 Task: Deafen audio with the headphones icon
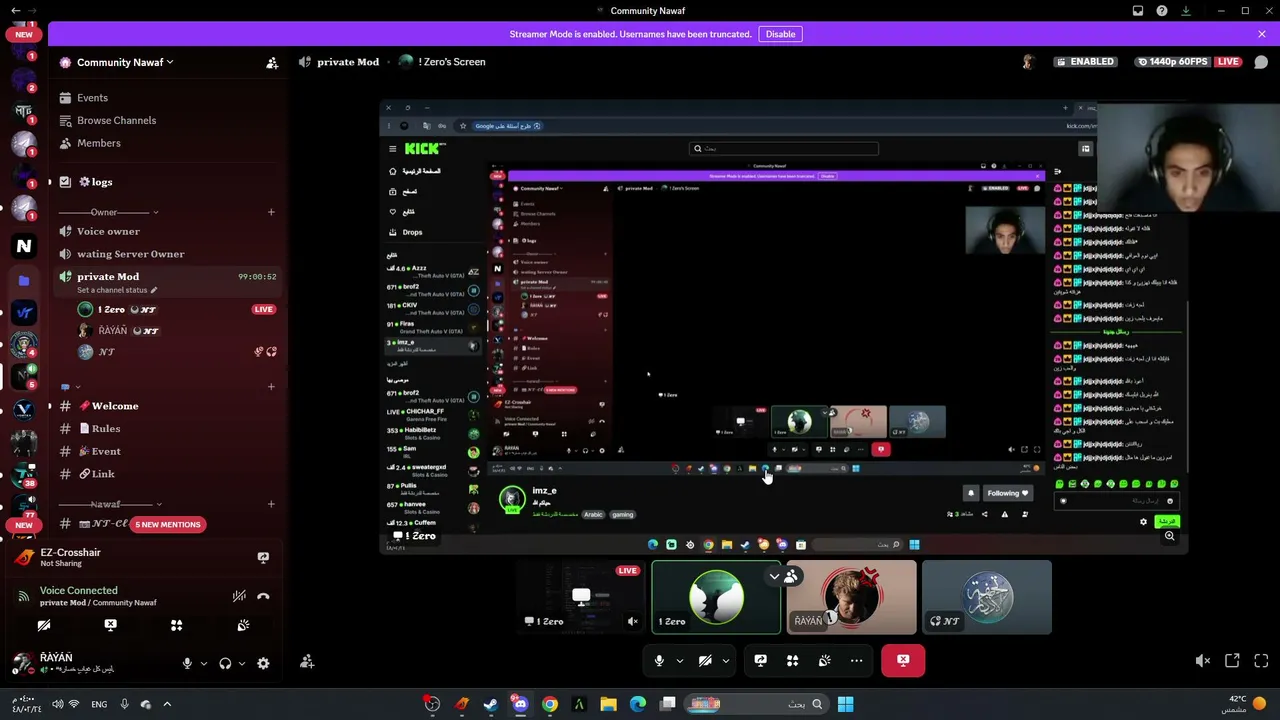225,663
